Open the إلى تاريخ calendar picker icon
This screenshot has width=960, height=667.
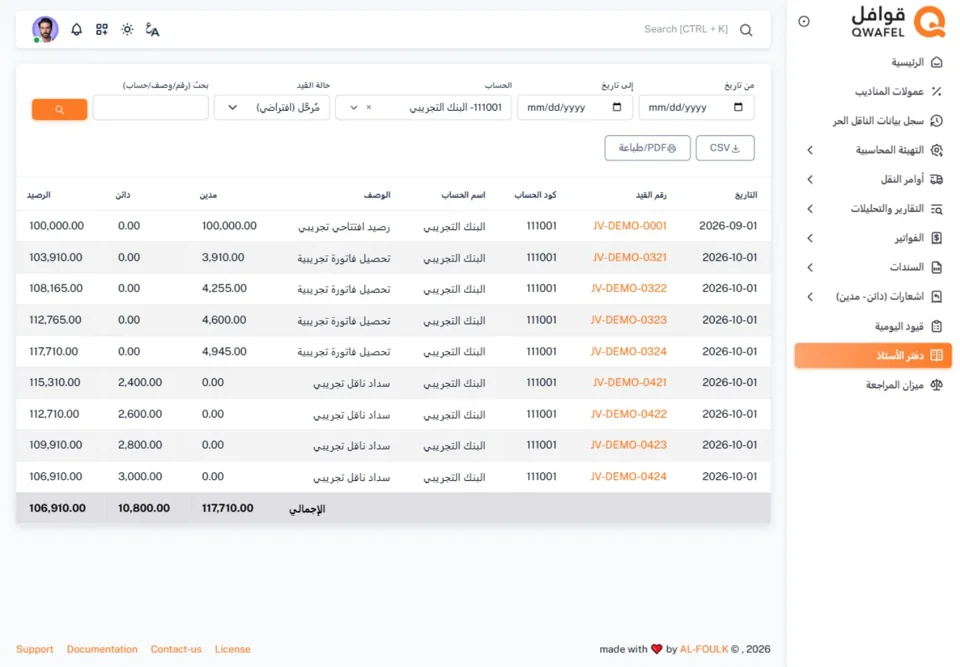click(x=617, y=107)
